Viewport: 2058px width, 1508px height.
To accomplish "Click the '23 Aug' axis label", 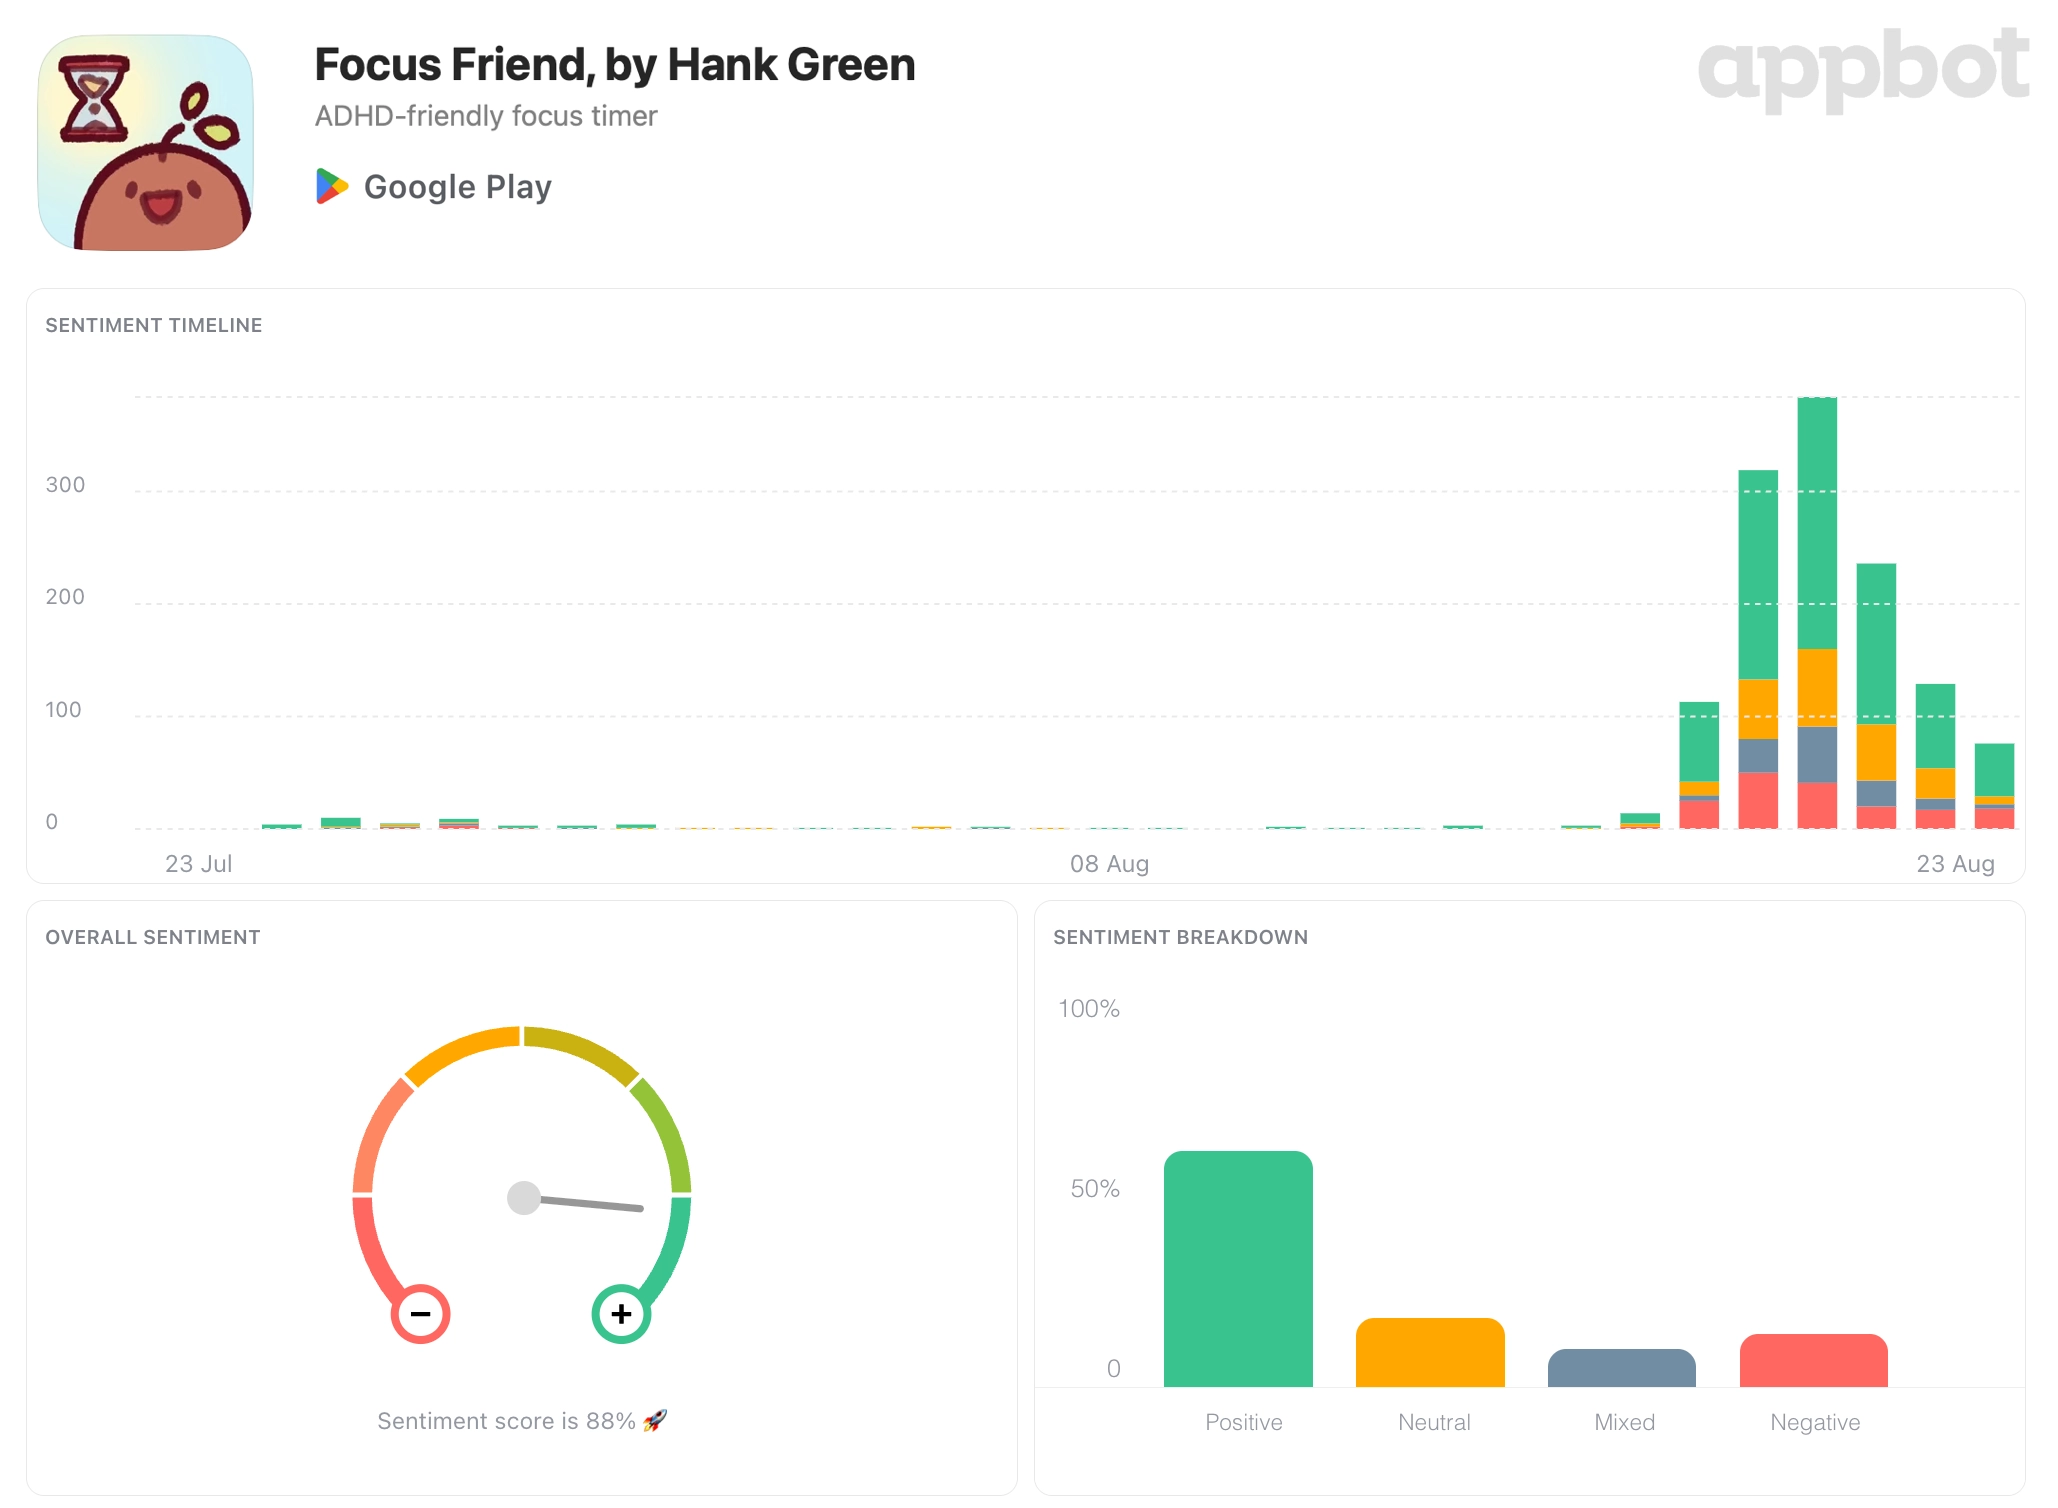I will point(1955,864).
